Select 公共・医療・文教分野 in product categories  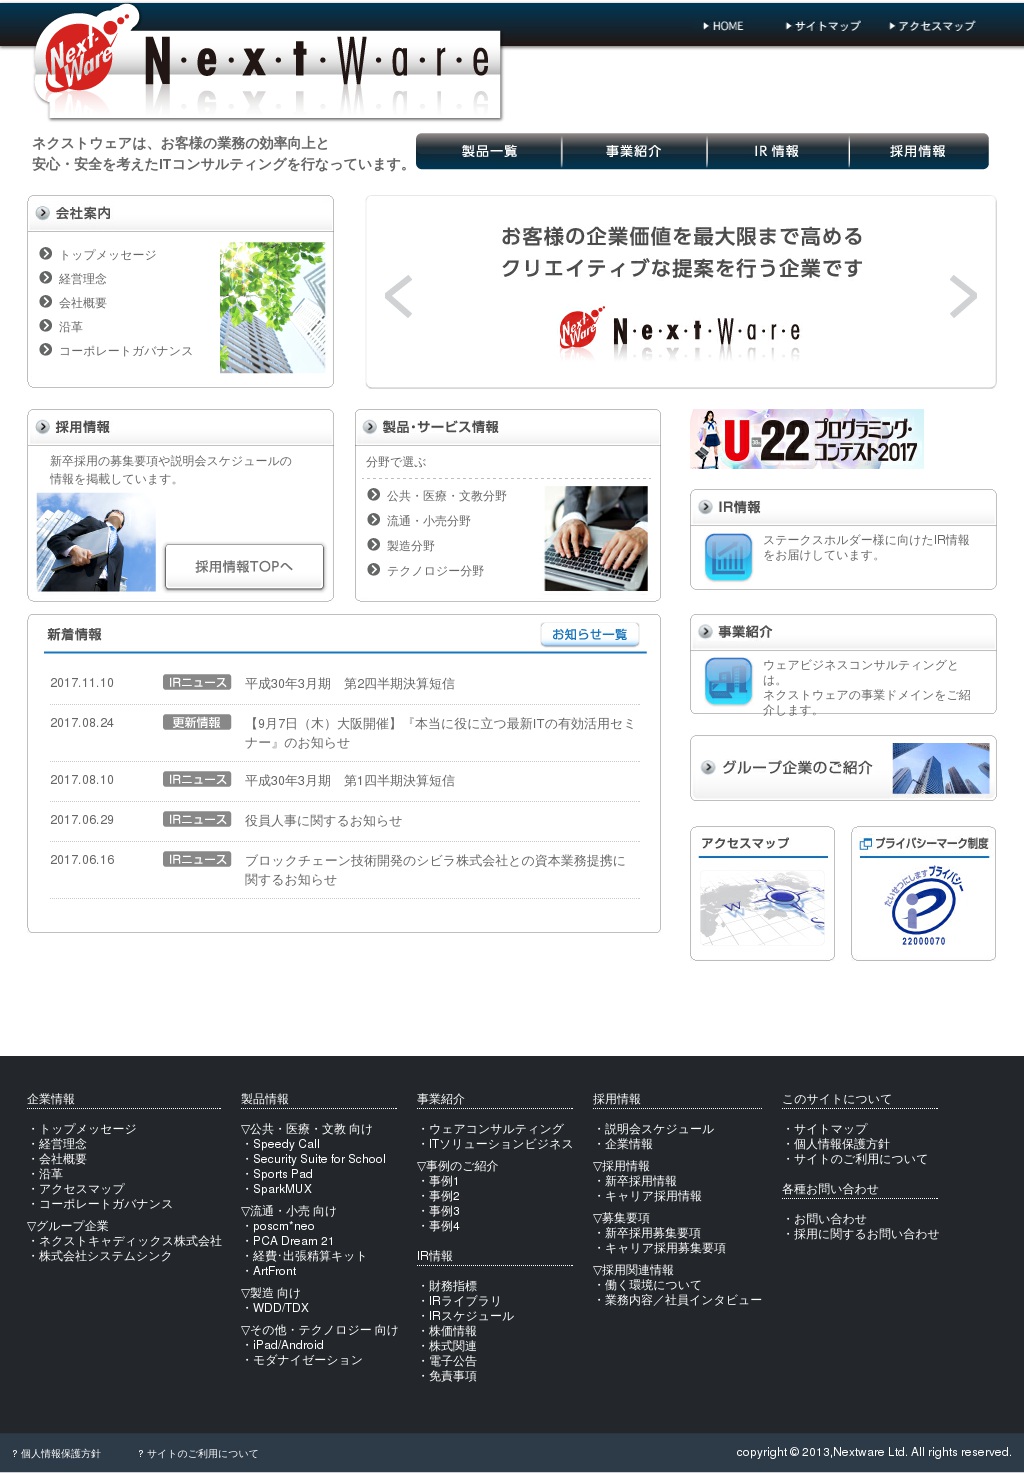tap(446, 496)
